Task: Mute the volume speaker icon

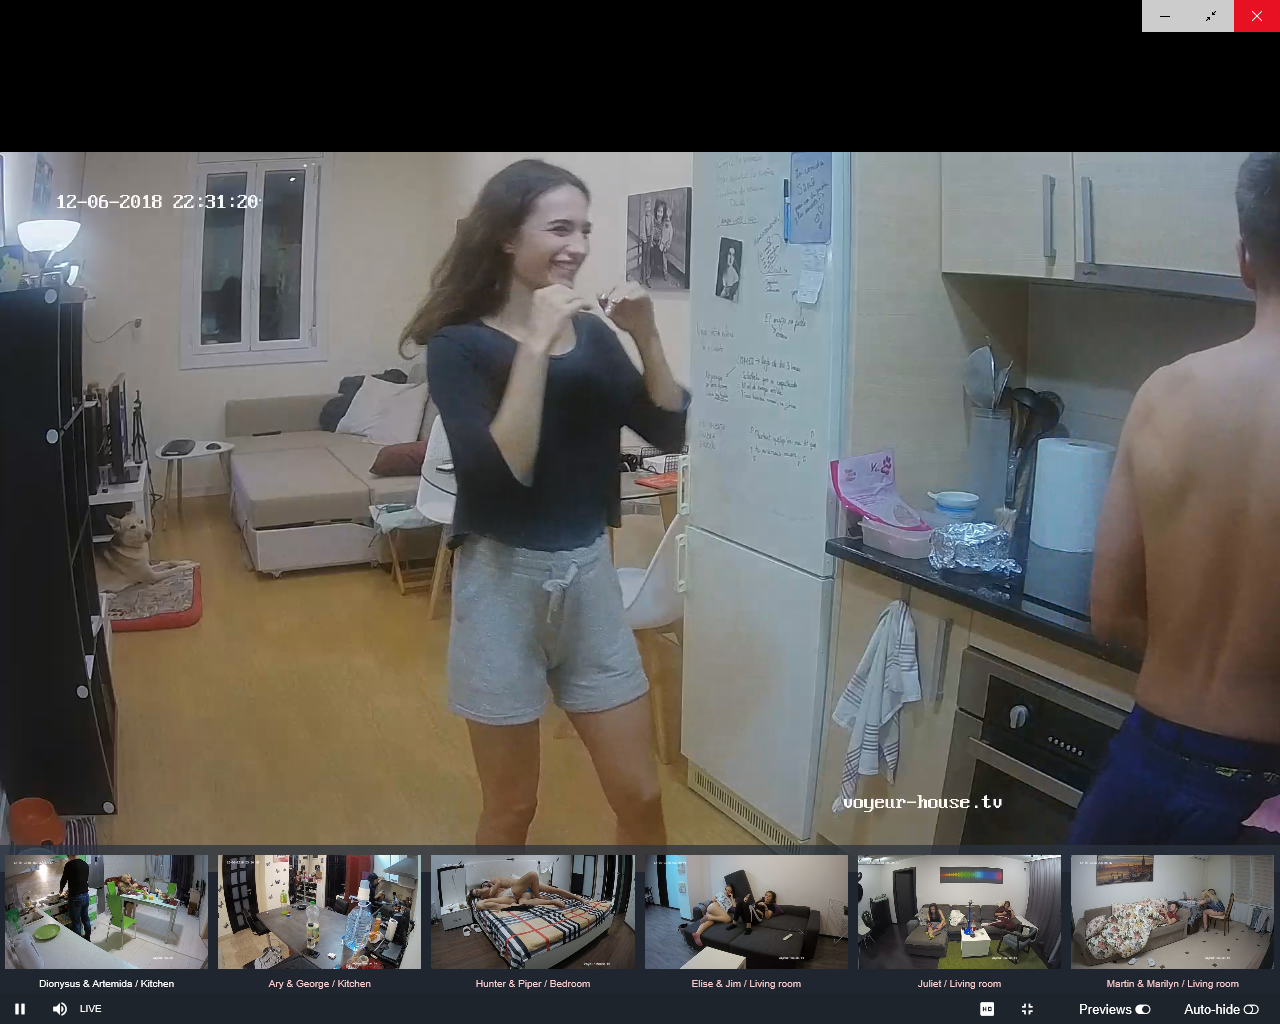Action: click(60, 1009)
